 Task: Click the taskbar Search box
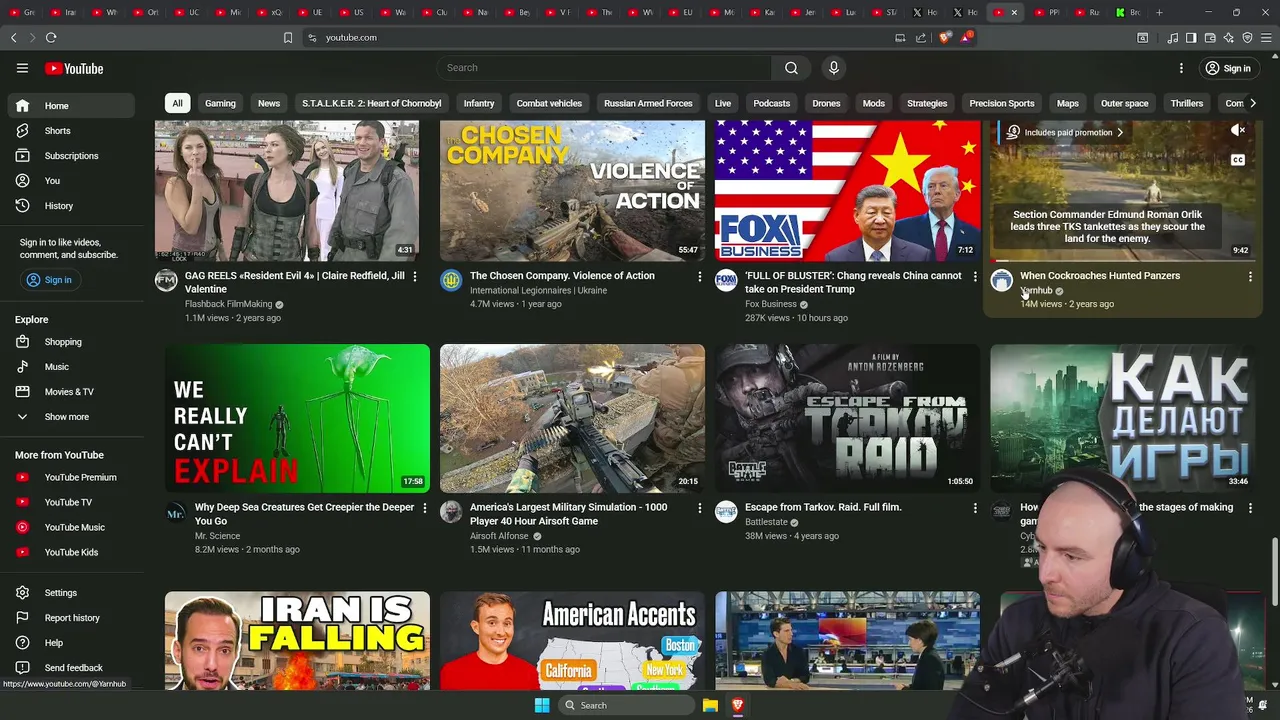(625, 705)
